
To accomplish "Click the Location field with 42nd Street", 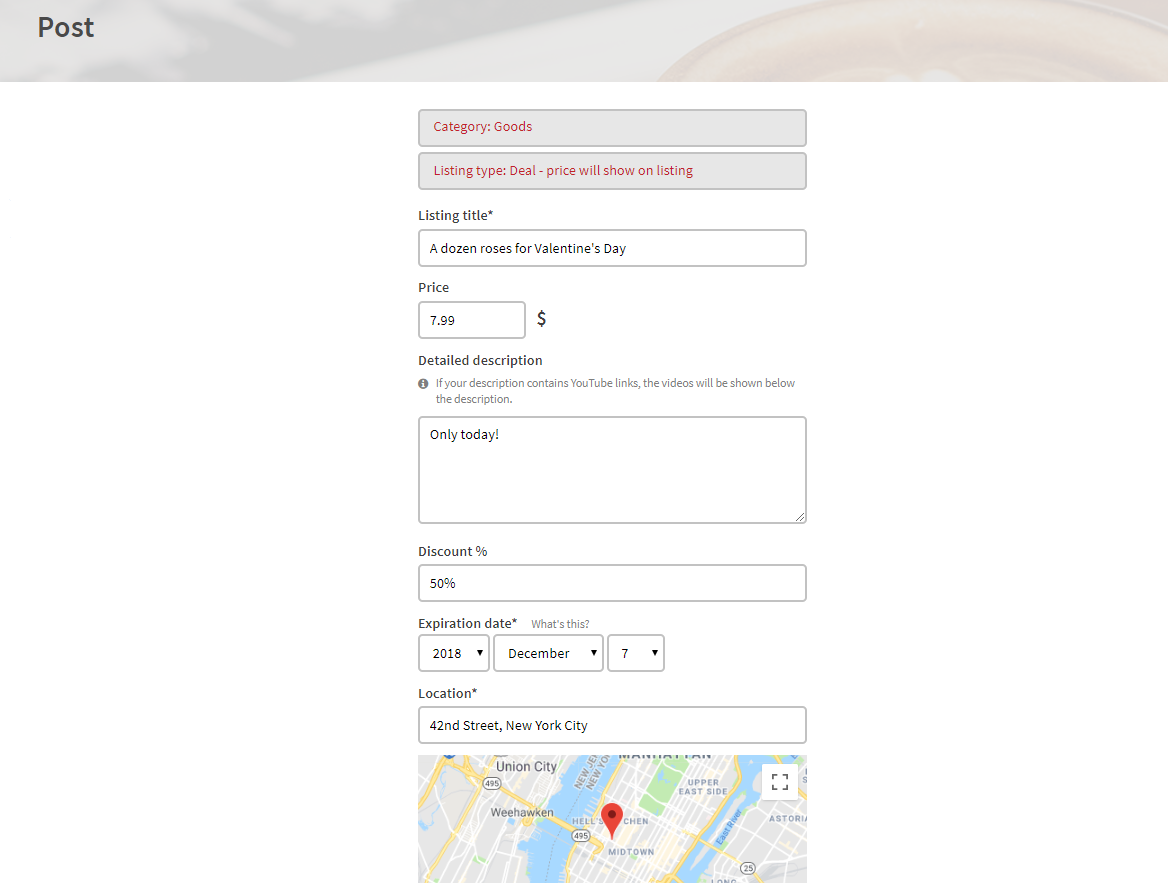I will click(x=612, y=725).
